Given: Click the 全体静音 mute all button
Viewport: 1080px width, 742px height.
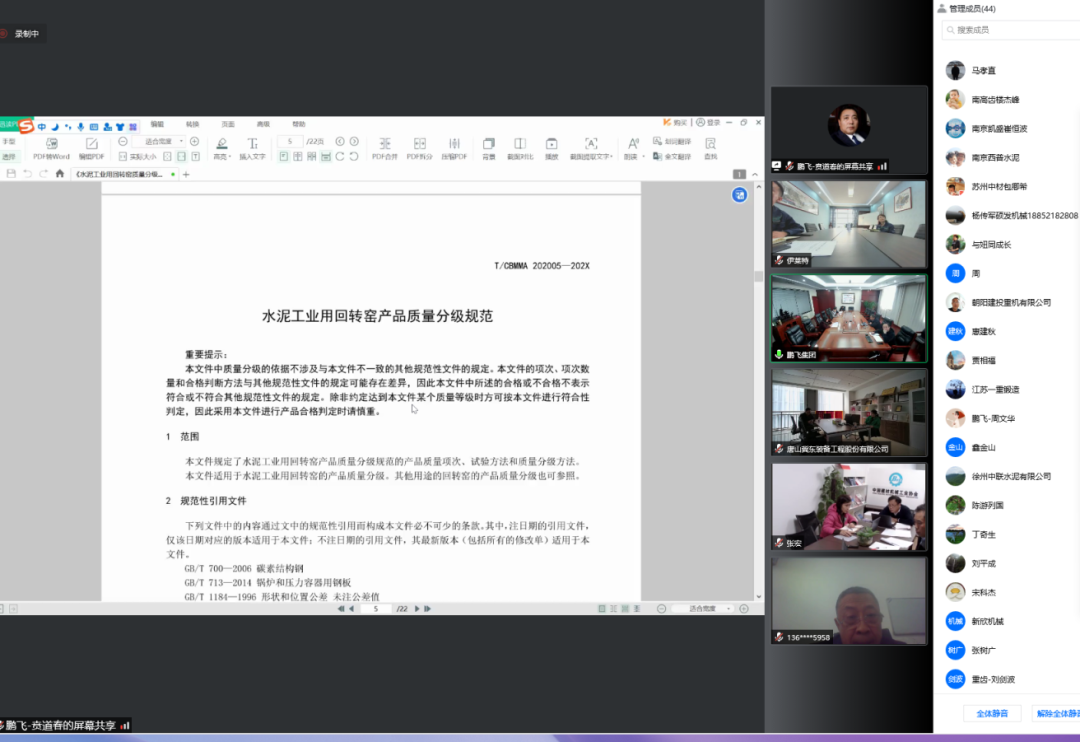Looking at the screenshot, I should [x=992, y=714].
